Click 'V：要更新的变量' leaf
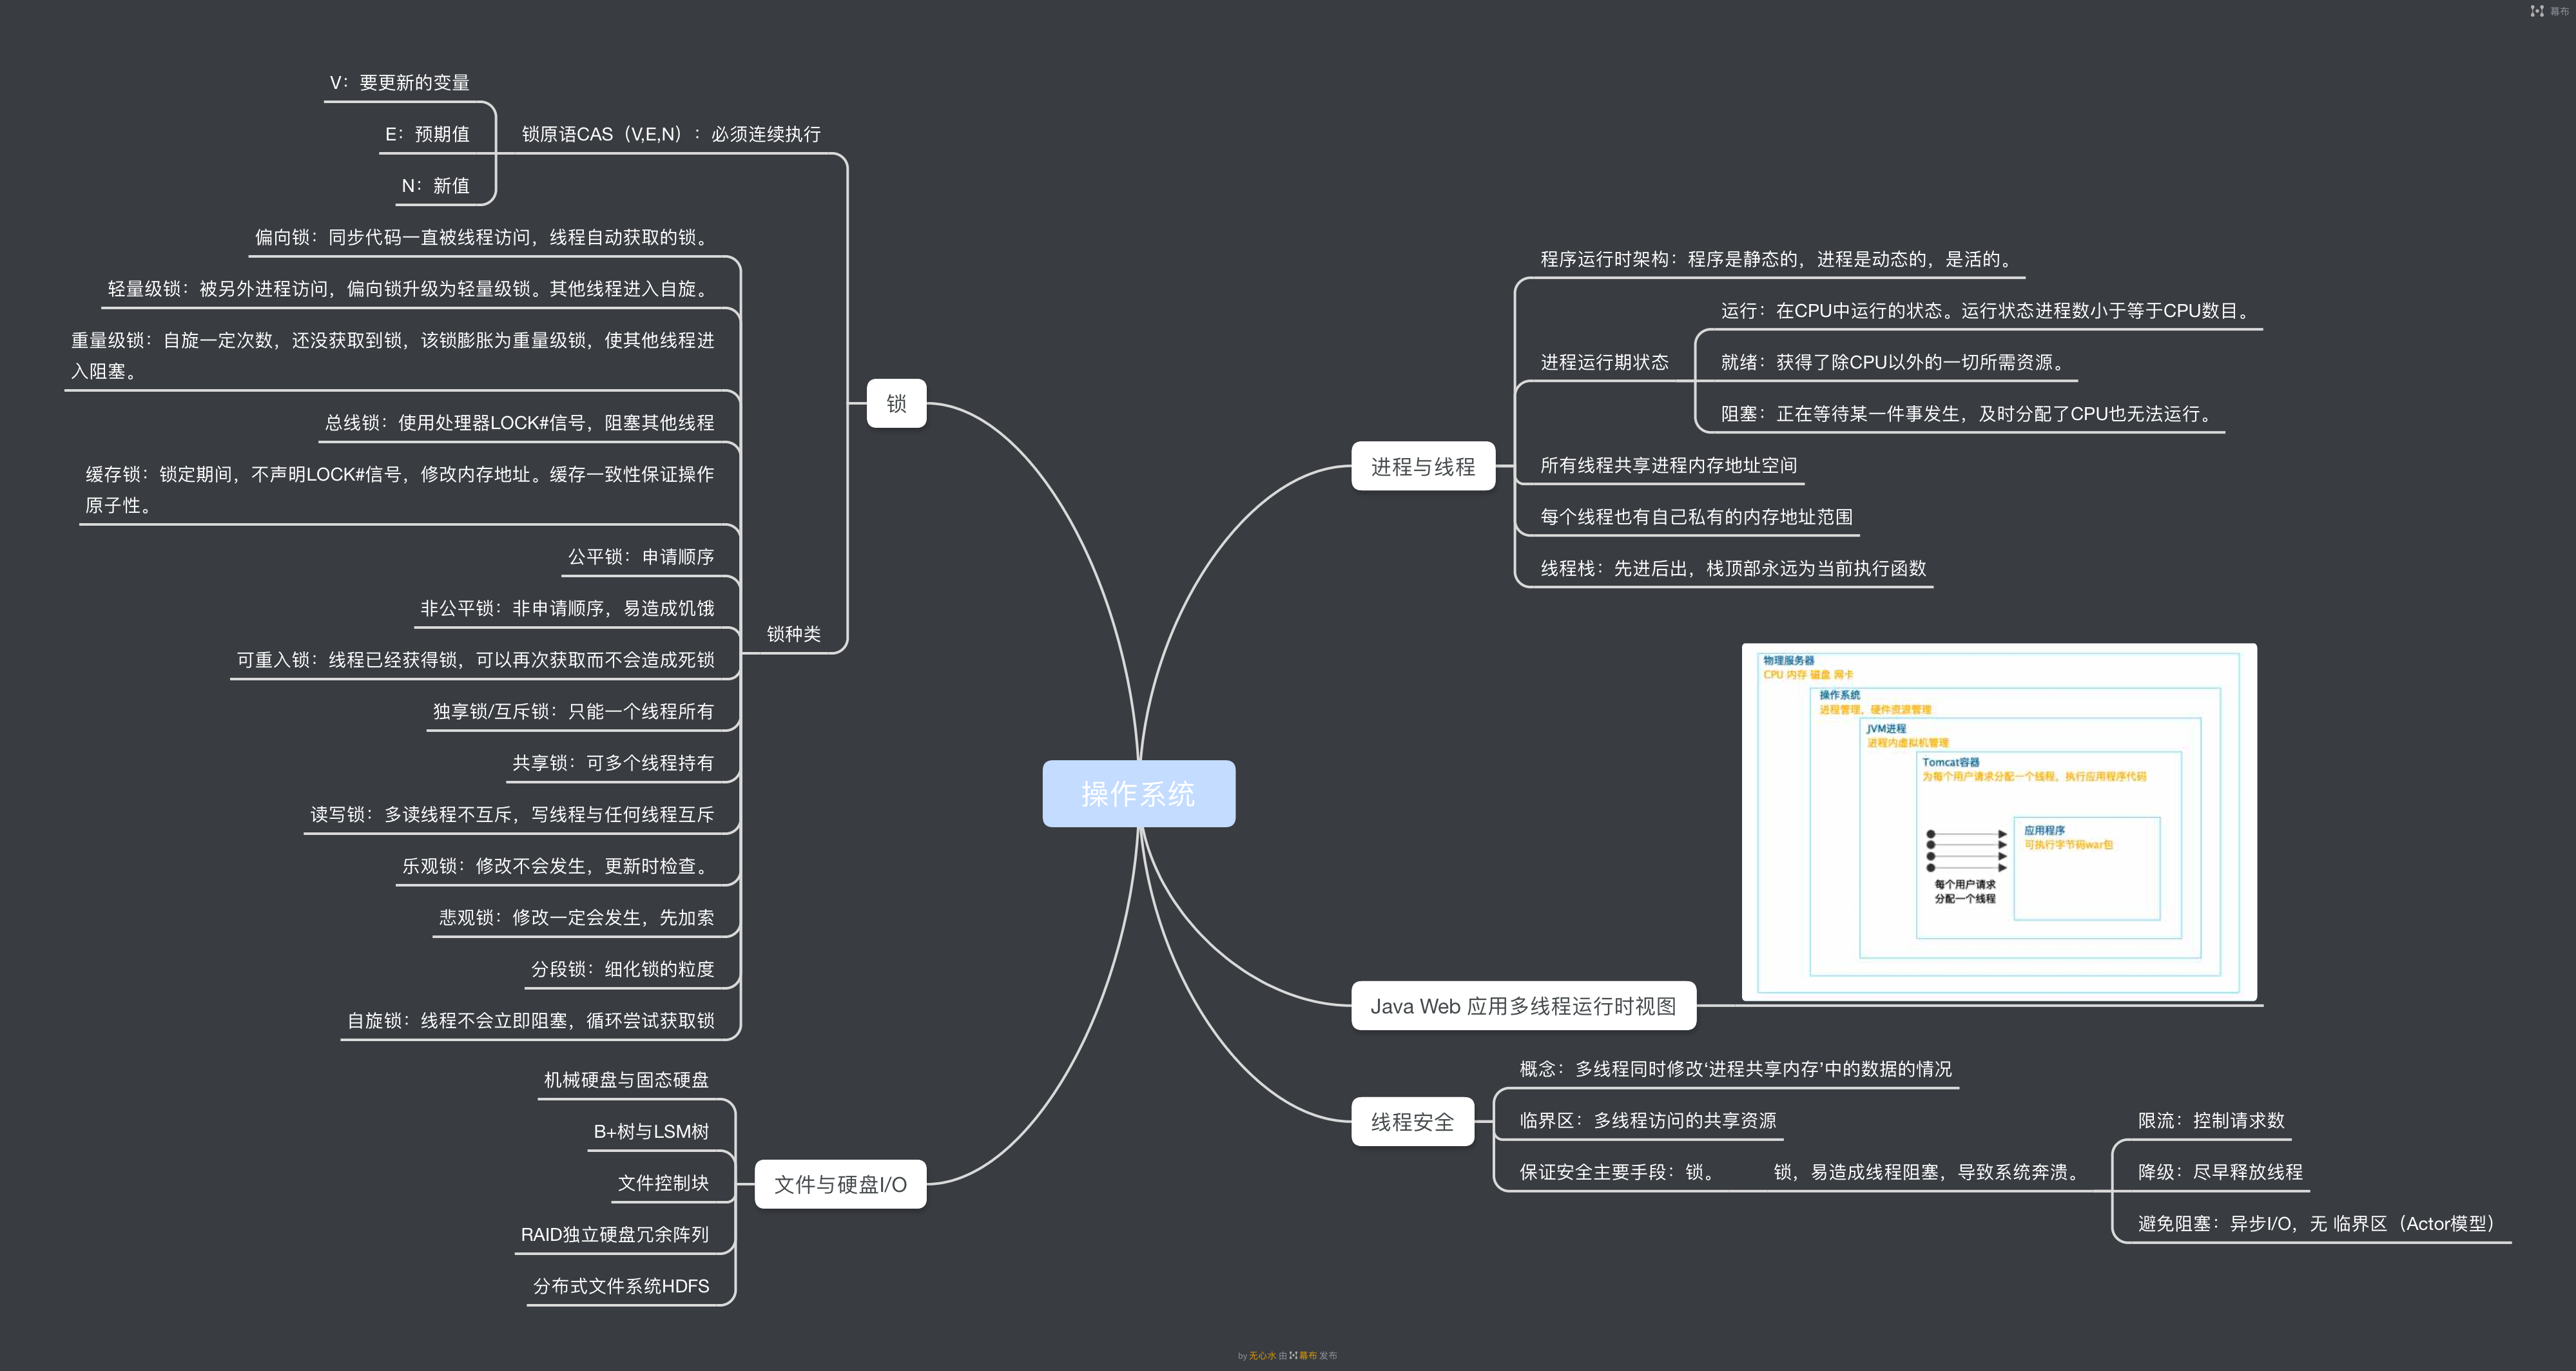The image size is (2576, 1371). tap(399, 83)
